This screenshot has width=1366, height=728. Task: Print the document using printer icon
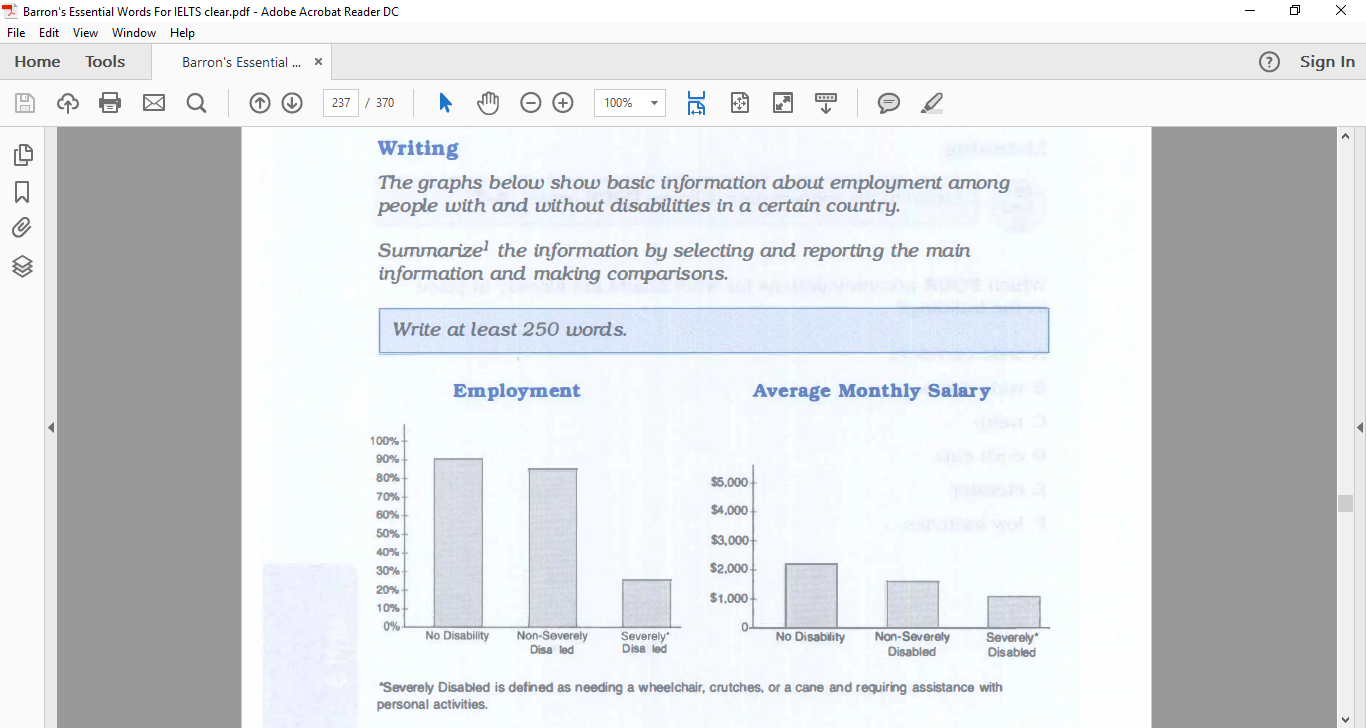[x=110, y=103]
